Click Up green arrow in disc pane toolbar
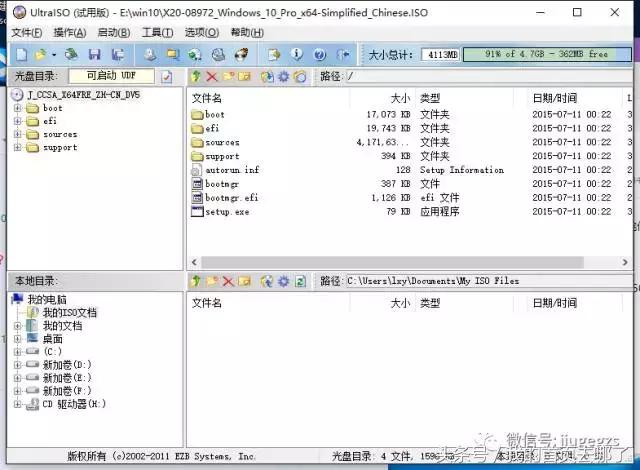Screen dimensions: 640x470 (x=196, y=76)
